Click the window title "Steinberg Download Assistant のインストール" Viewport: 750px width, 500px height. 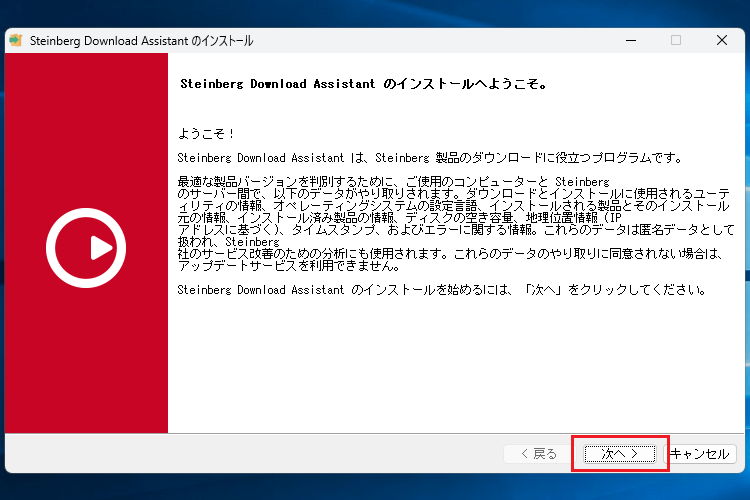pos(141,41)
